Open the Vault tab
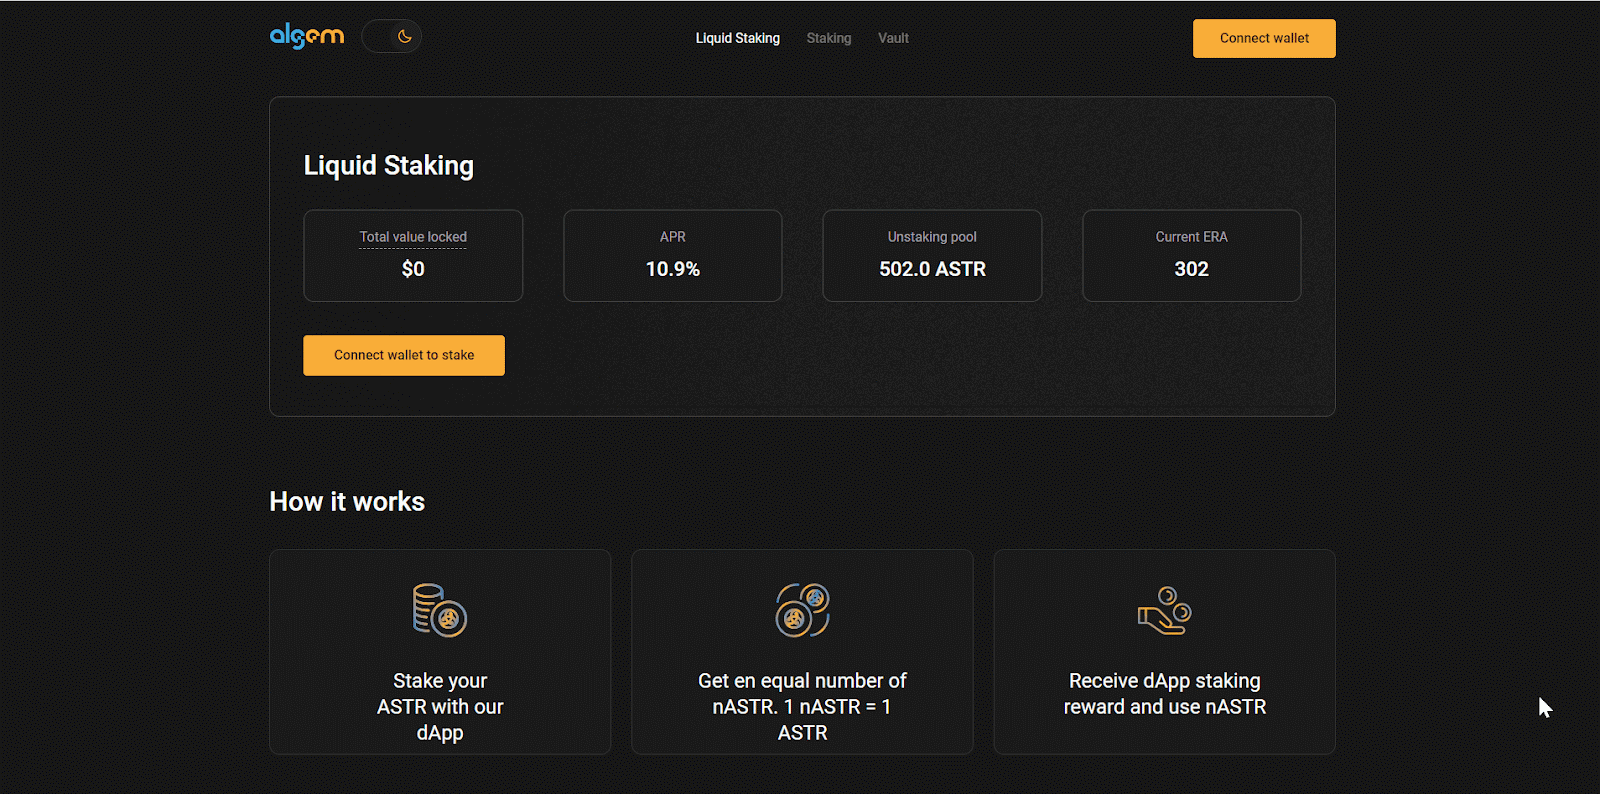The width and height of the screenshot is (1600, 794). pos(893,38)
